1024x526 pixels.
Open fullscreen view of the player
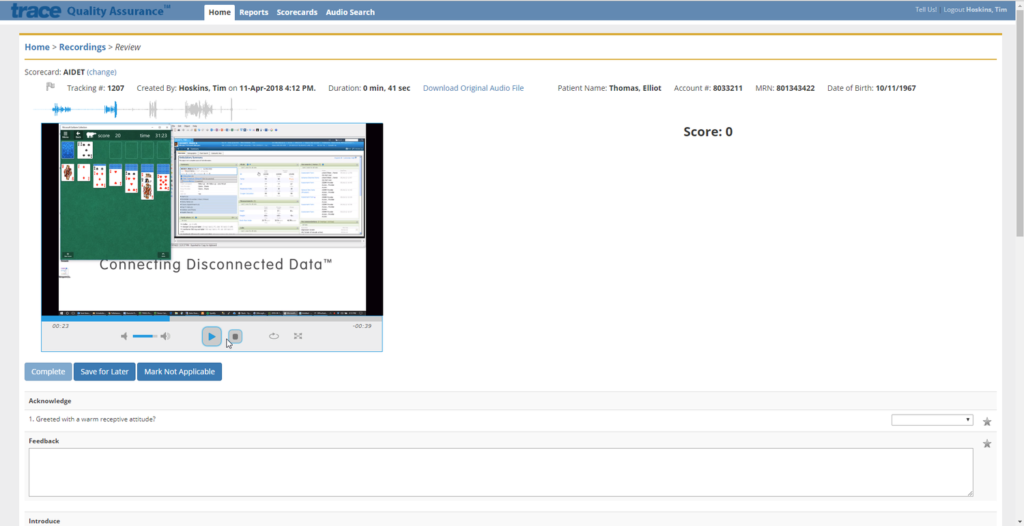[x=298, y=336]
